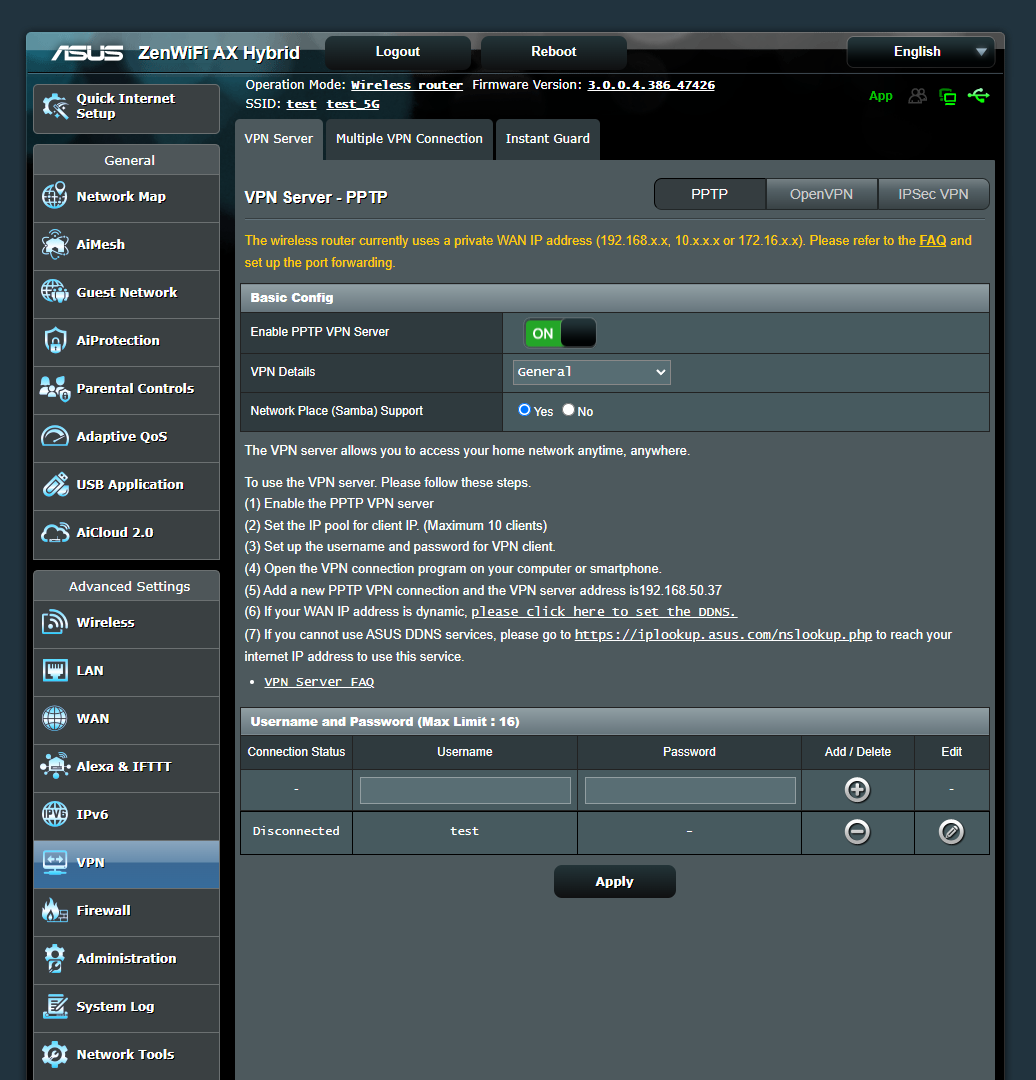Image resolution: width=1036 pixels, height=1080 pixels.
Task: Click the App icon near top right
Action: pos(881,96)
